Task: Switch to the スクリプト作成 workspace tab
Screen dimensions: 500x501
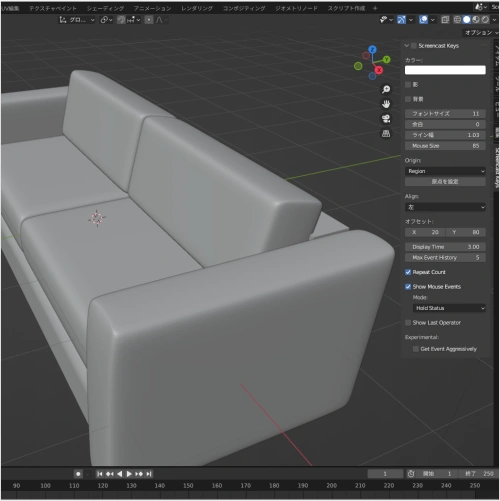Action: click(x=346, y=8)
